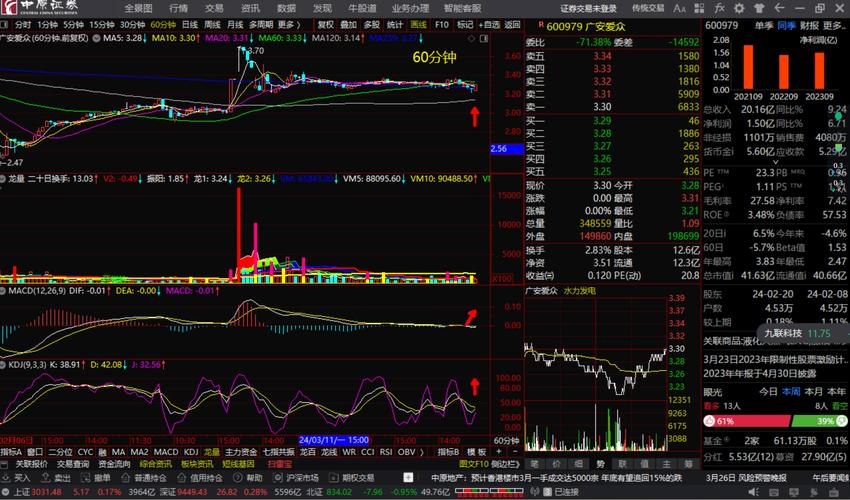
Task: Toggle 标记 marker option
Action: (x=465, y=25)
